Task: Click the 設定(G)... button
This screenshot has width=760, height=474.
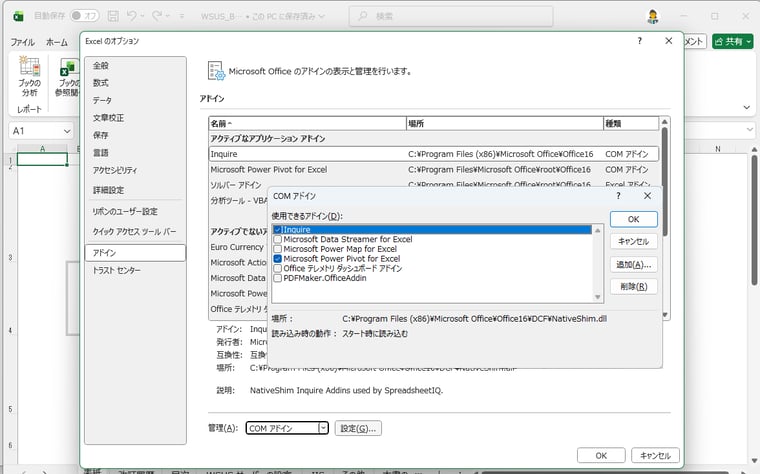Action: coord(358,428)
